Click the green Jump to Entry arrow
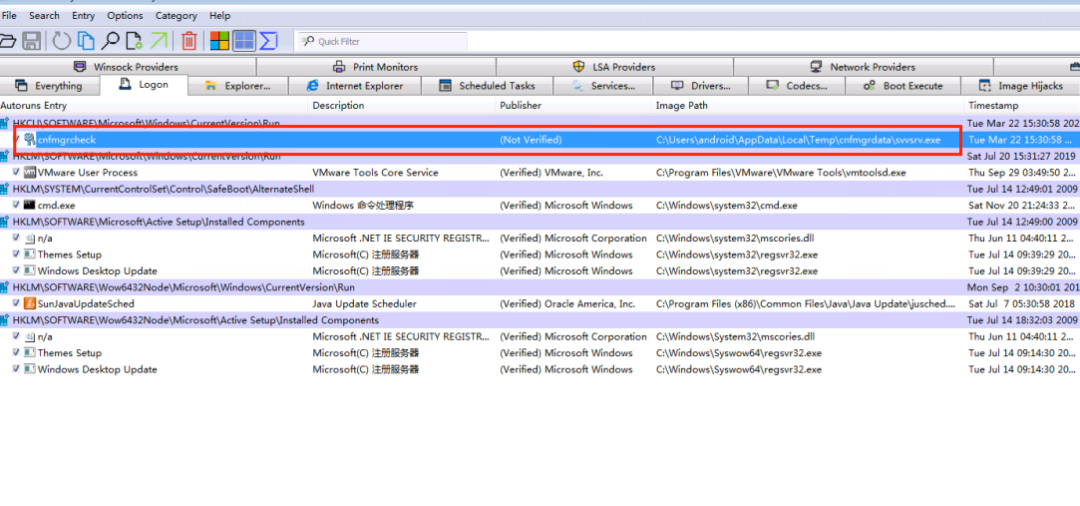This screenshot has width=1080, height=506. click(x=159, y=41)
